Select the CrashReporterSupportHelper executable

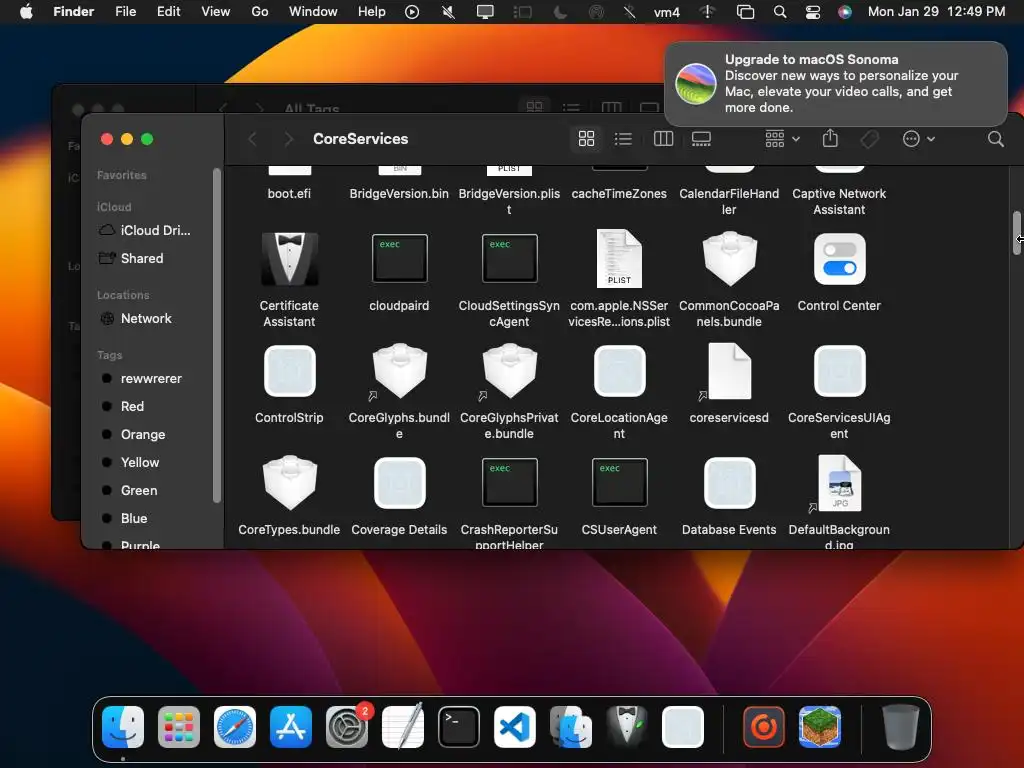click(x=509, y=483)
